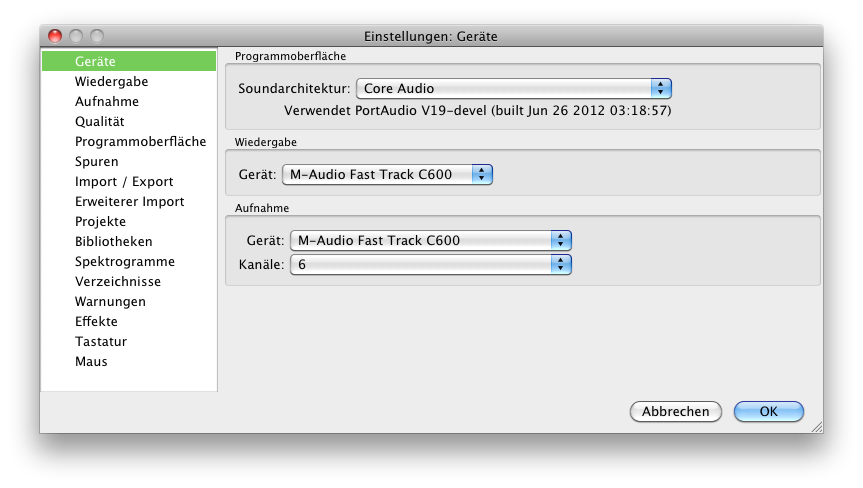The image size is (863, 488).
Task: Confirm settings with the OK button
Action: point(768,412)
